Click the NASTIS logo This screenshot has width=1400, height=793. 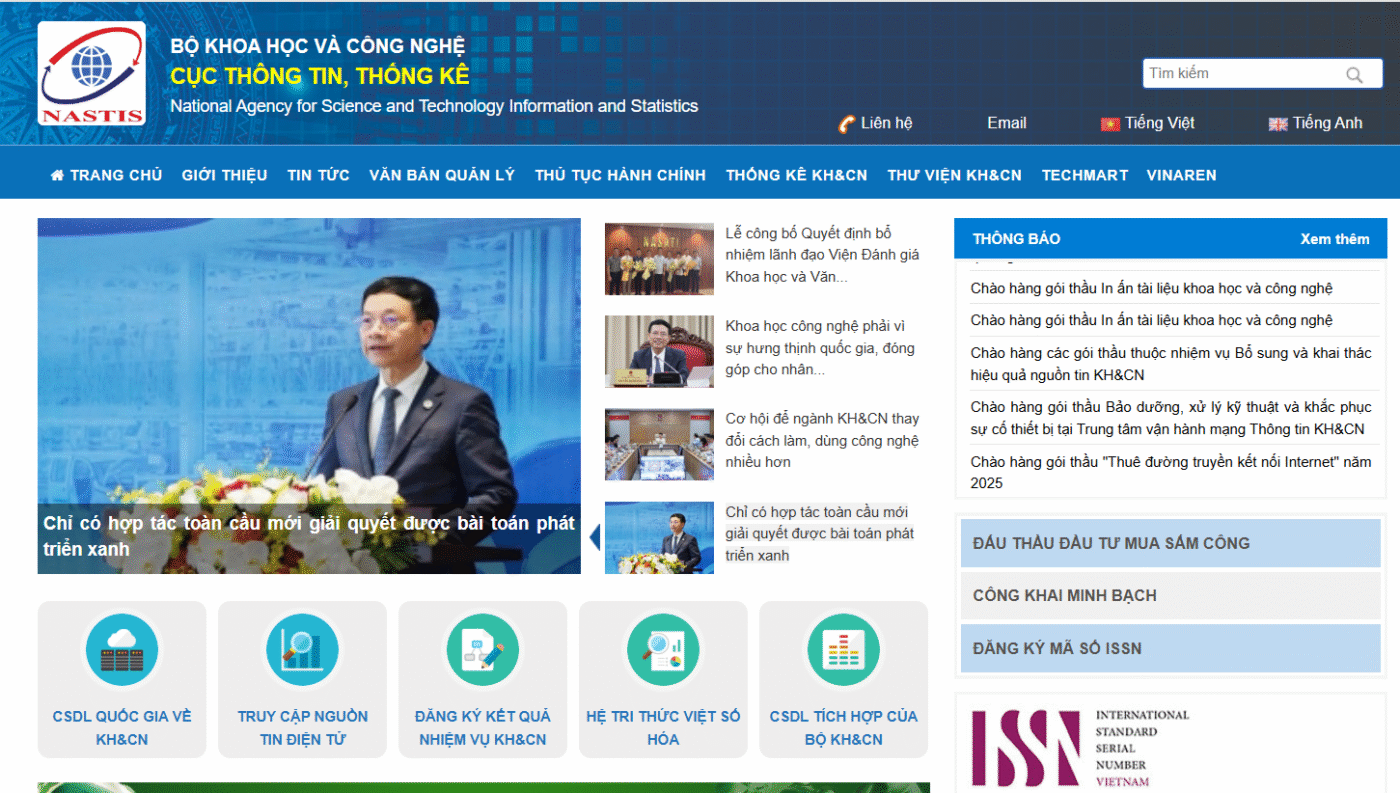(x=91, y=74)
